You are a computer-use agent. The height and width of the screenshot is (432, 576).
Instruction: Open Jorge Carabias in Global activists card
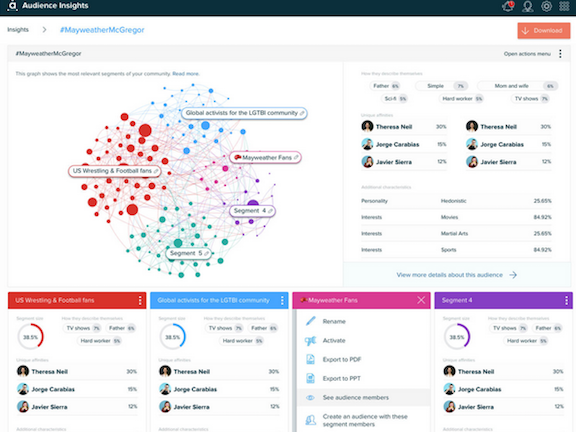pos(219,389)
